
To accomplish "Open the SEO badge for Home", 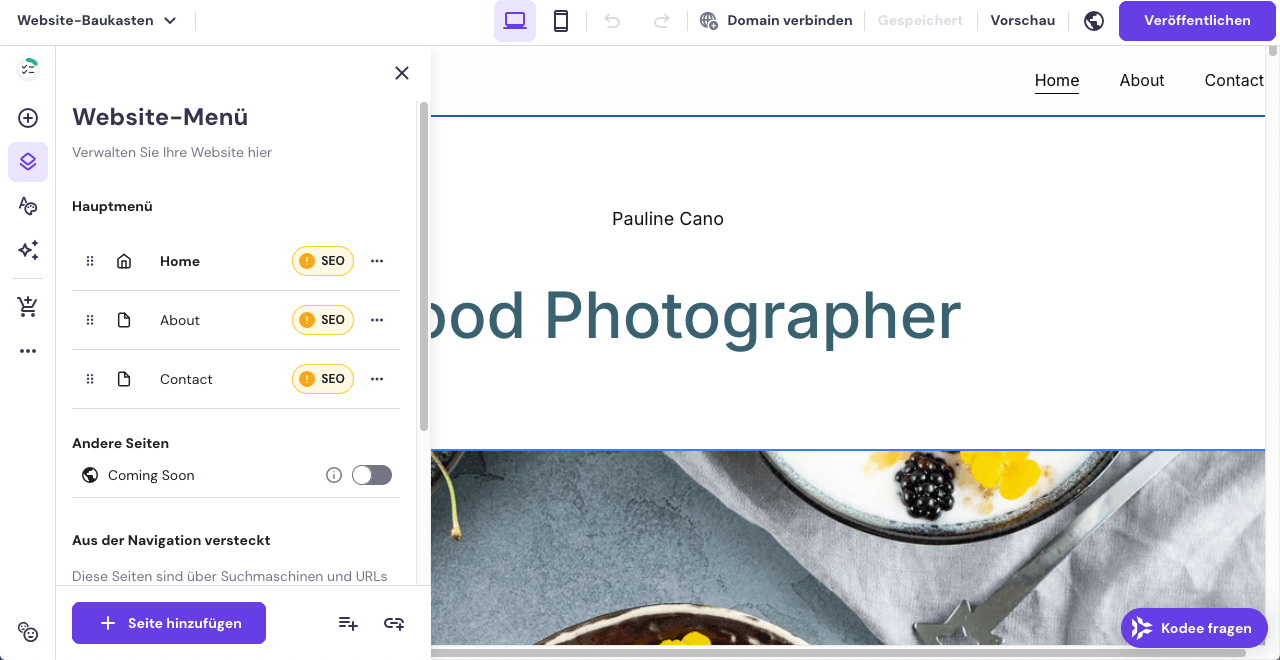I will pyautogui.click(x=323, y=261).
